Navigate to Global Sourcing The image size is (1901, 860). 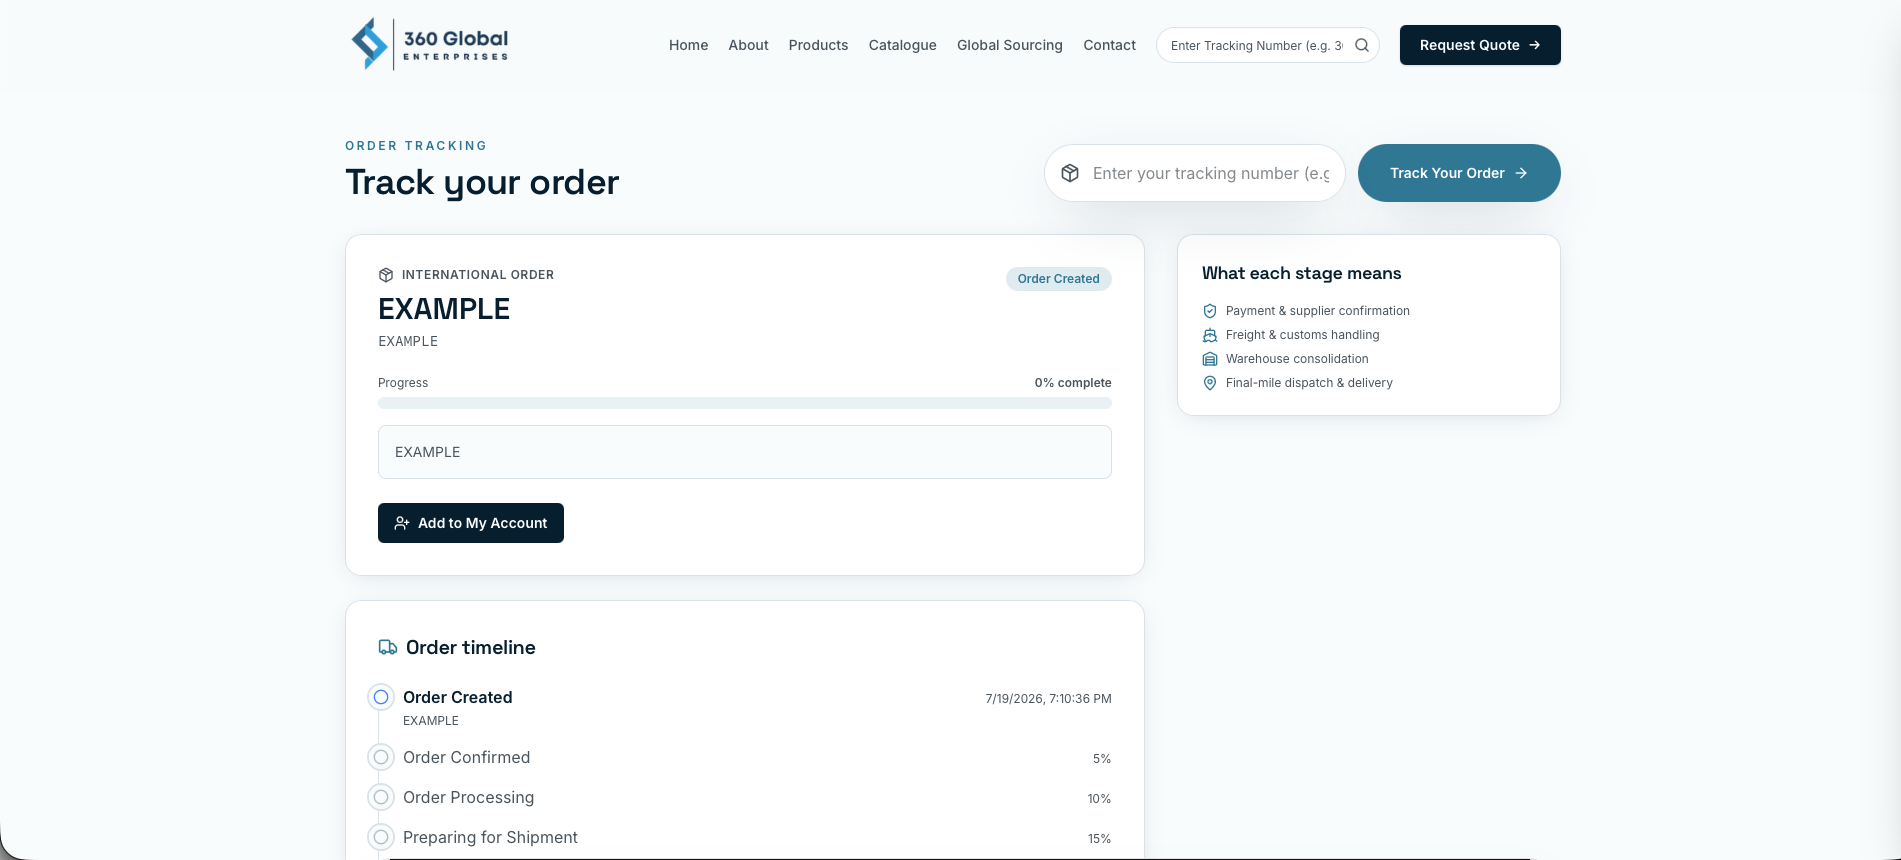pyautogui.click(x=1010, y=45)
